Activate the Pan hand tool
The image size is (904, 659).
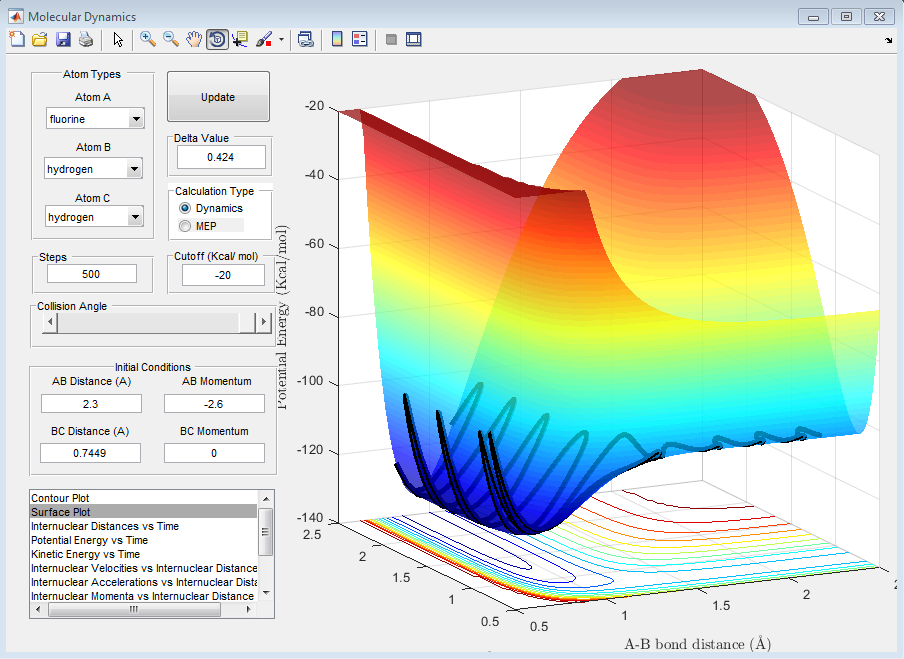194,39
